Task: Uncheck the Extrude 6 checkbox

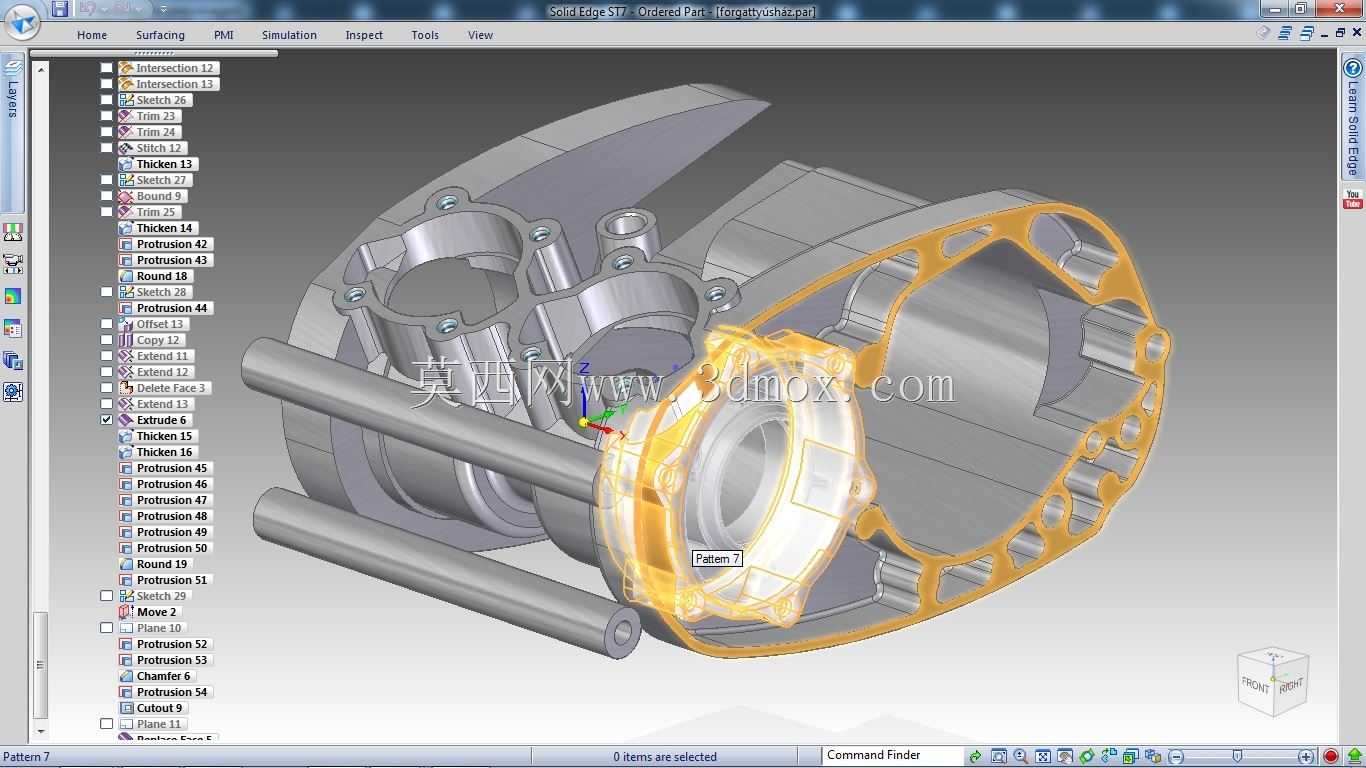Action: pos(107,420)
